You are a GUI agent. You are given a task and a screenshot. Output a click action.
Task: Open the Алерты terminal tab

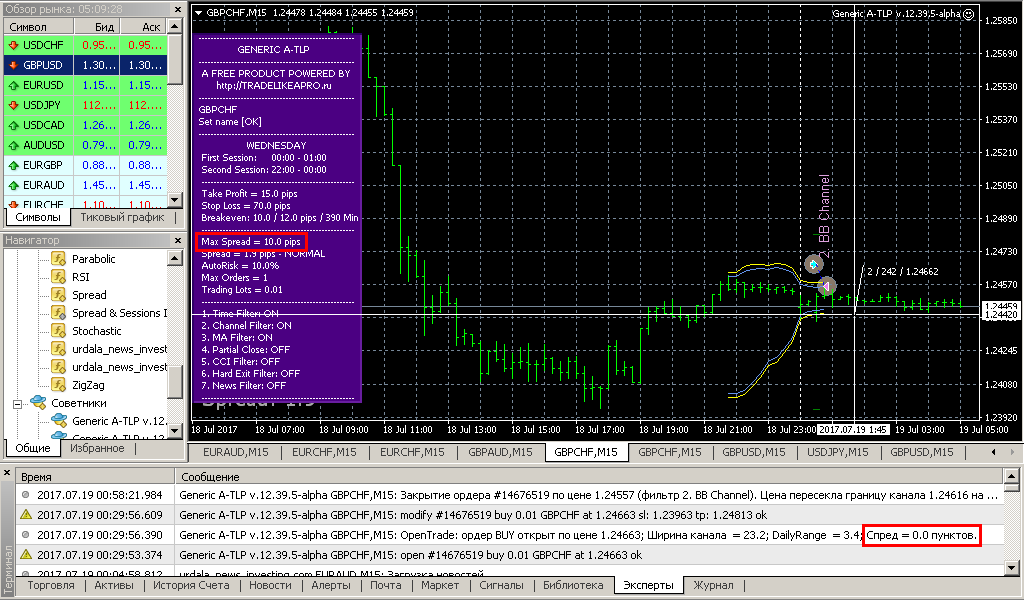click(330, 585)
